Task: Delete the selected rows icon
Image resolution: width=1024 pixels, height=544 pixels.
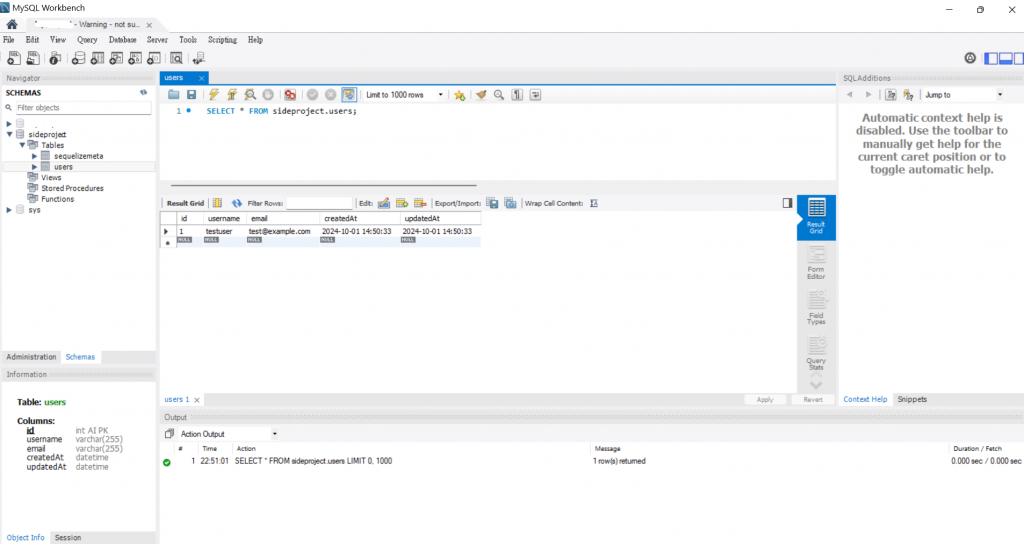Action: pyautogui.click(x=421, y=203)
